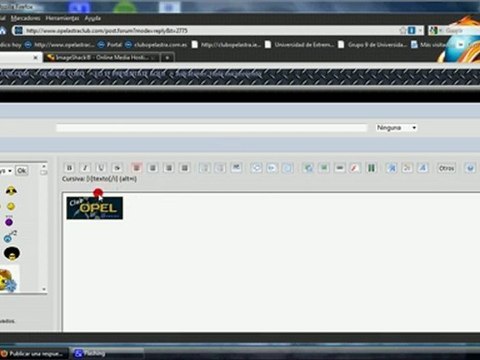Image resolution: width=480 pixels, height=360 pixels.
Task: Close the current browser tab
Action: (36, 58)
